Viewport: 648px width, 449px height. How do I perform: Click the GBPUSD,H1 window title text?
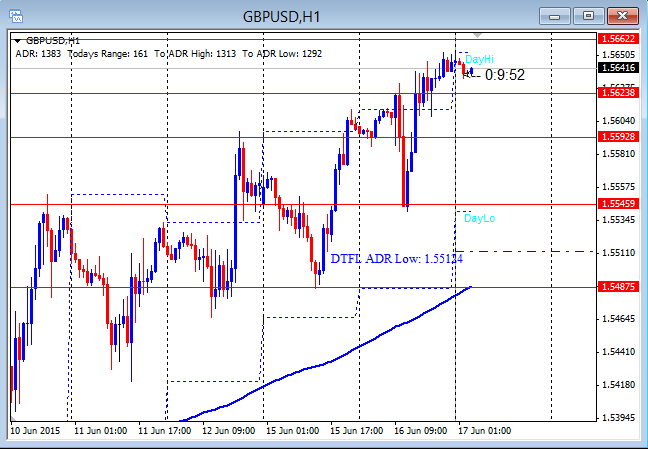click(x=281, y=17)
